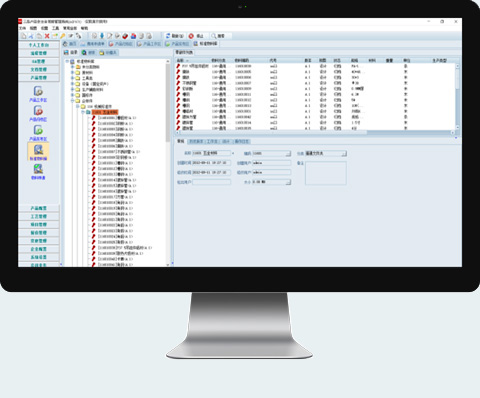The image size is (480, 398).
Task: Open the sidebar document icon with red badge
Action: (38, 113)
